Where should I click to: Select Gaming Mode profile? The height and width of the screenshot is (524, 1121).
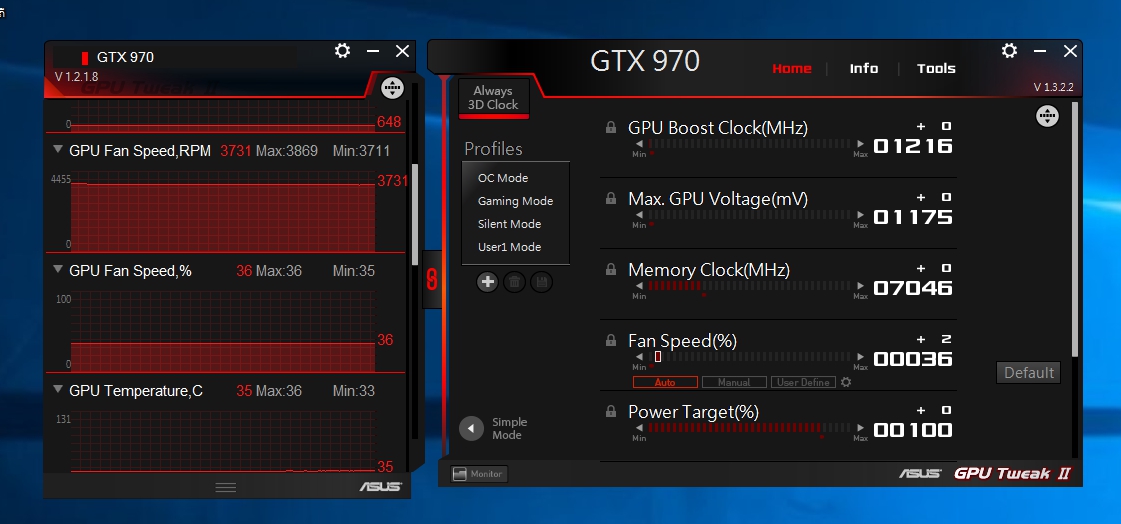(516, 201)
